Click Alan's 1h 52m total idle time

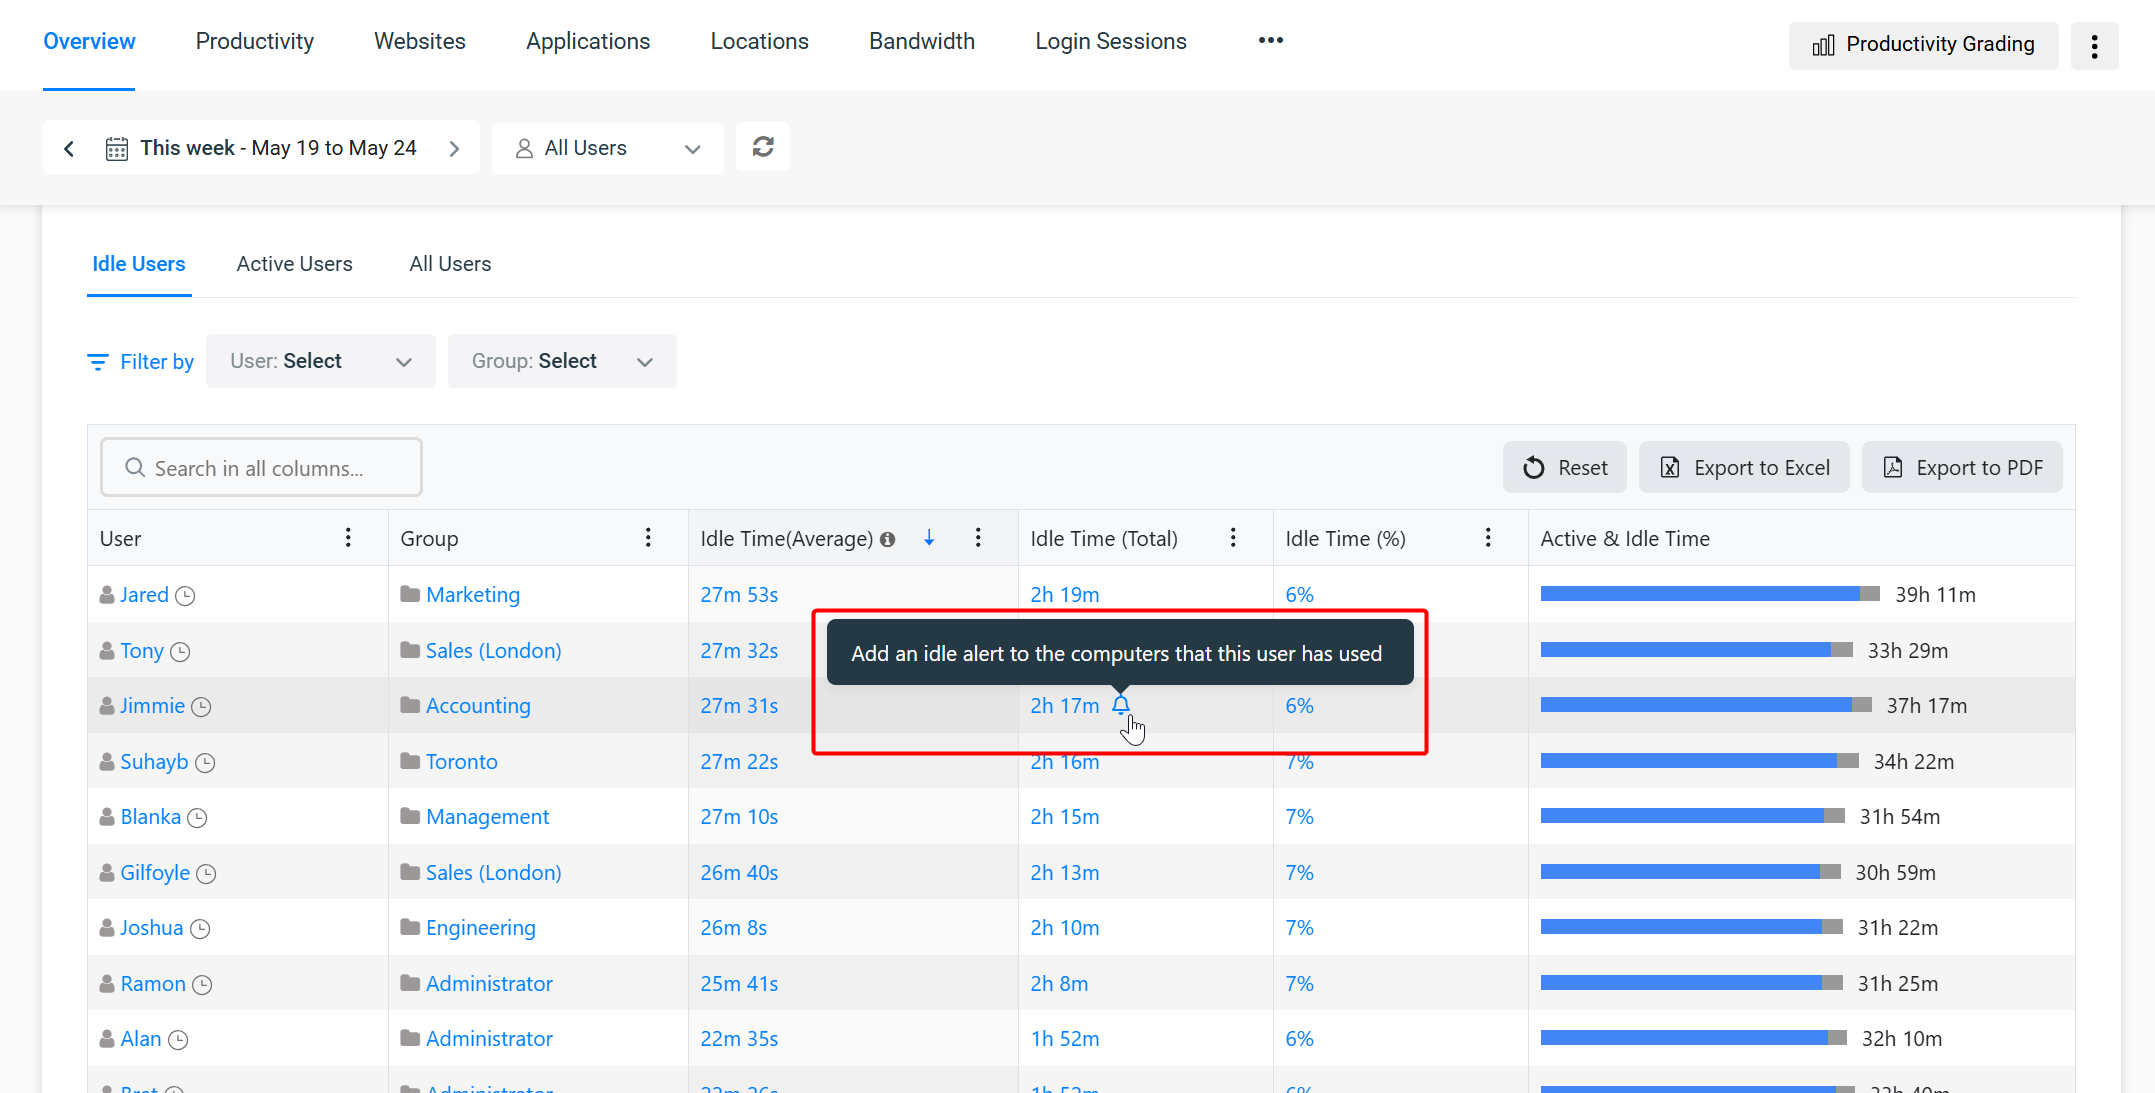[1065, 1039]
